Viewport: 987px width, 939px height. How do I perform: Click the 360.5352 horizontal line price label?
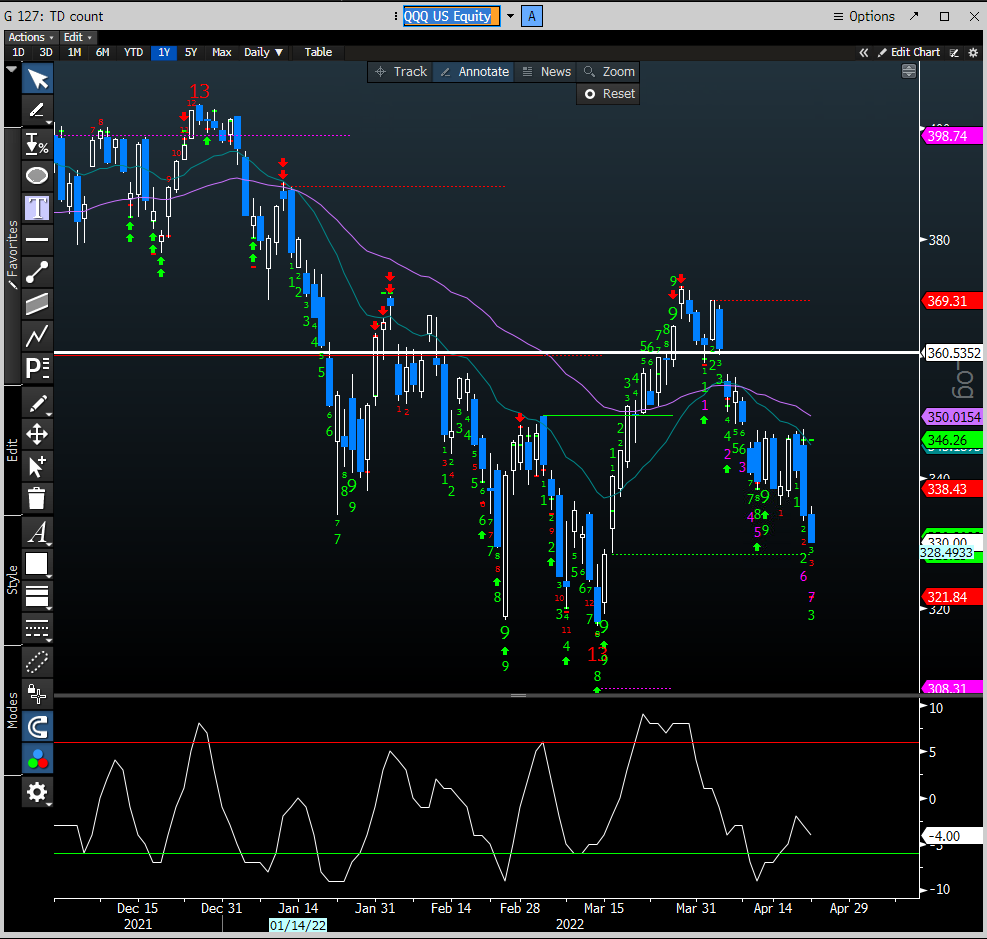coord(953,353)
